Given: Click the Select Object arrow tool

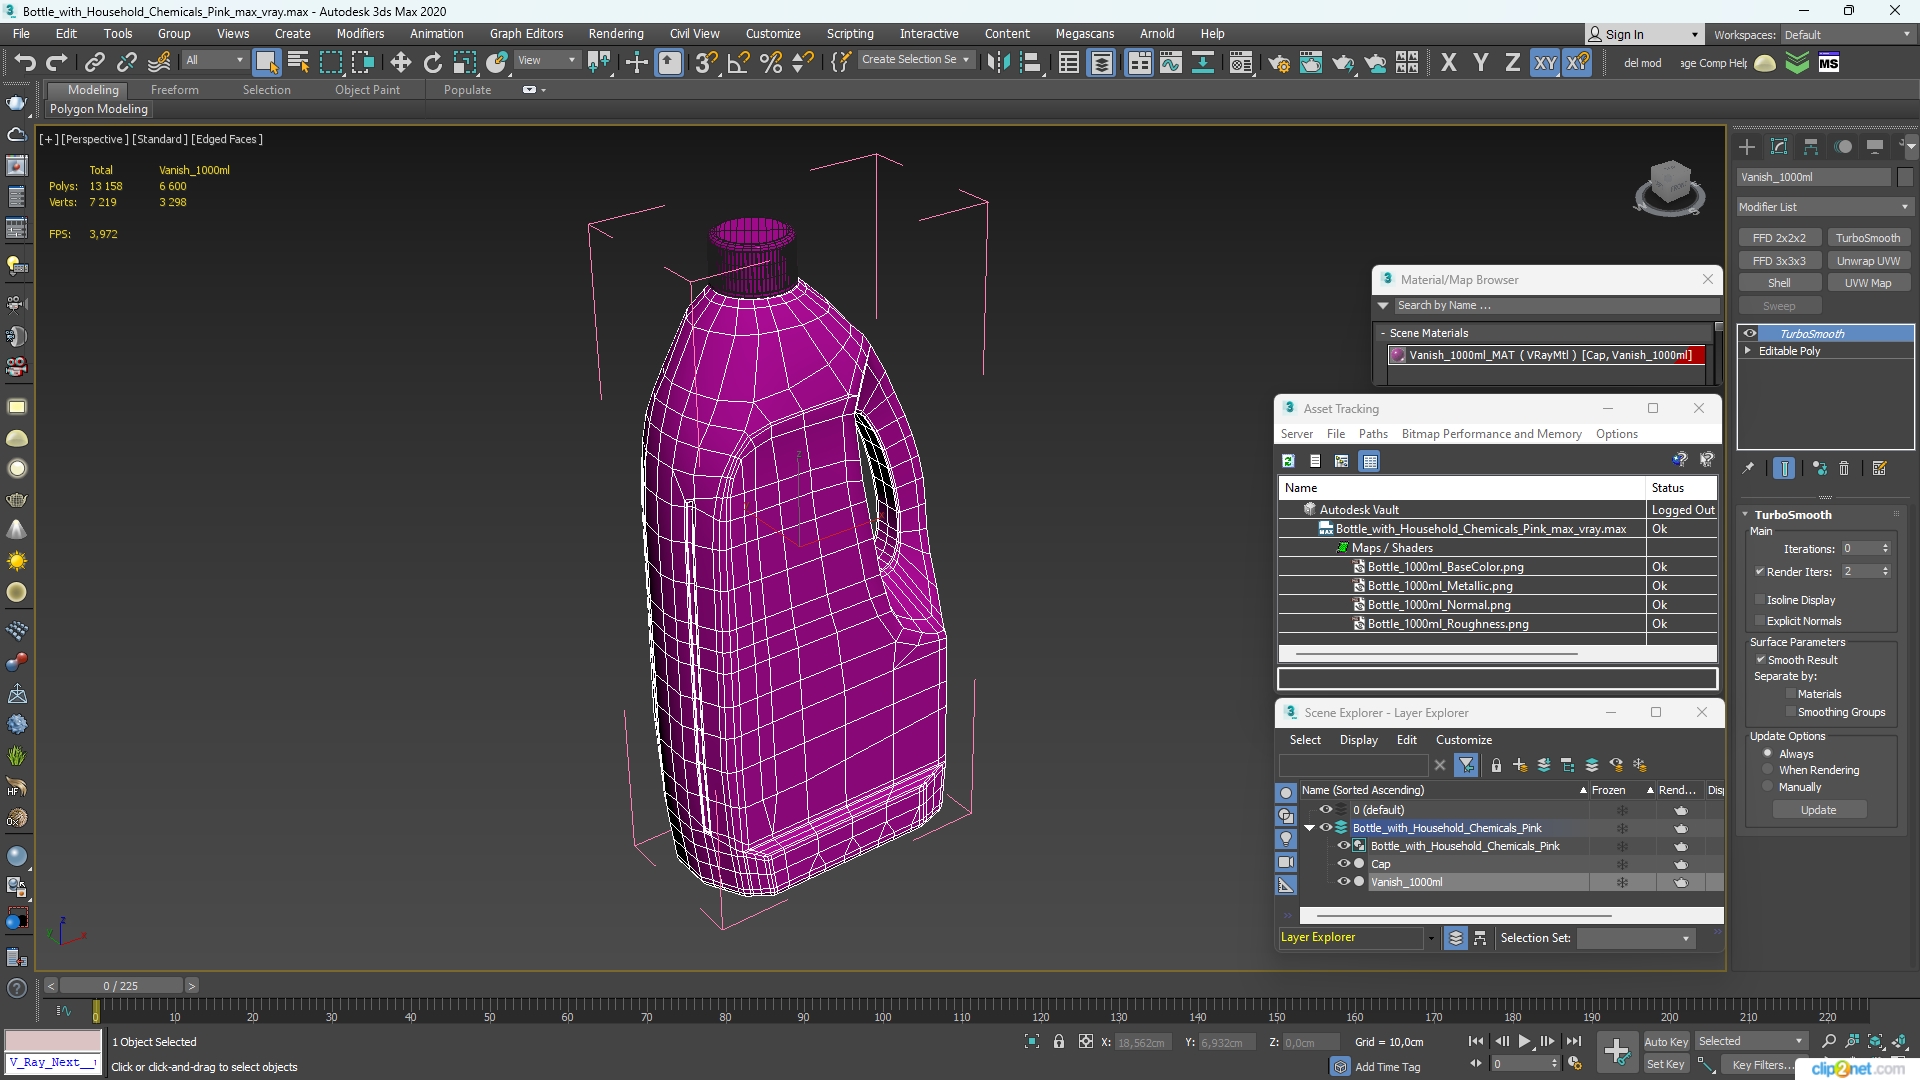Looking at the screenshot, I should pyautogui.click(x=266, y=63).
